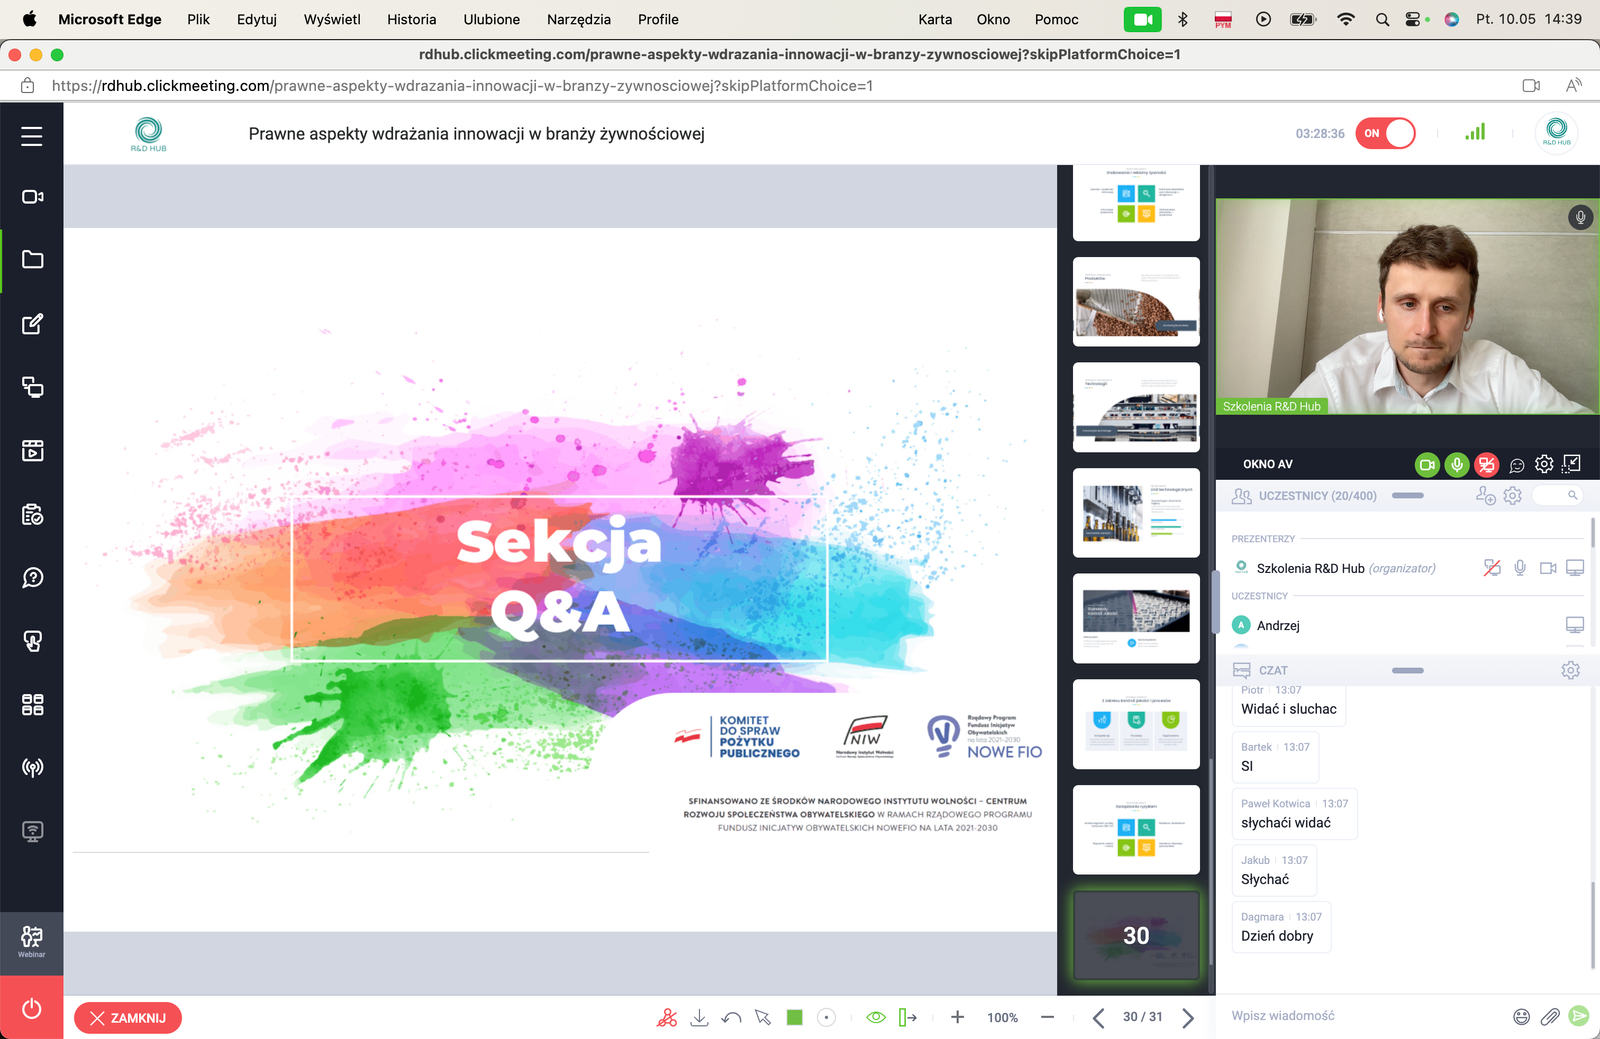Screen dimensions: 1600x1039
Task: Open emoji picker in chat input
Action: (1521, 1017)
